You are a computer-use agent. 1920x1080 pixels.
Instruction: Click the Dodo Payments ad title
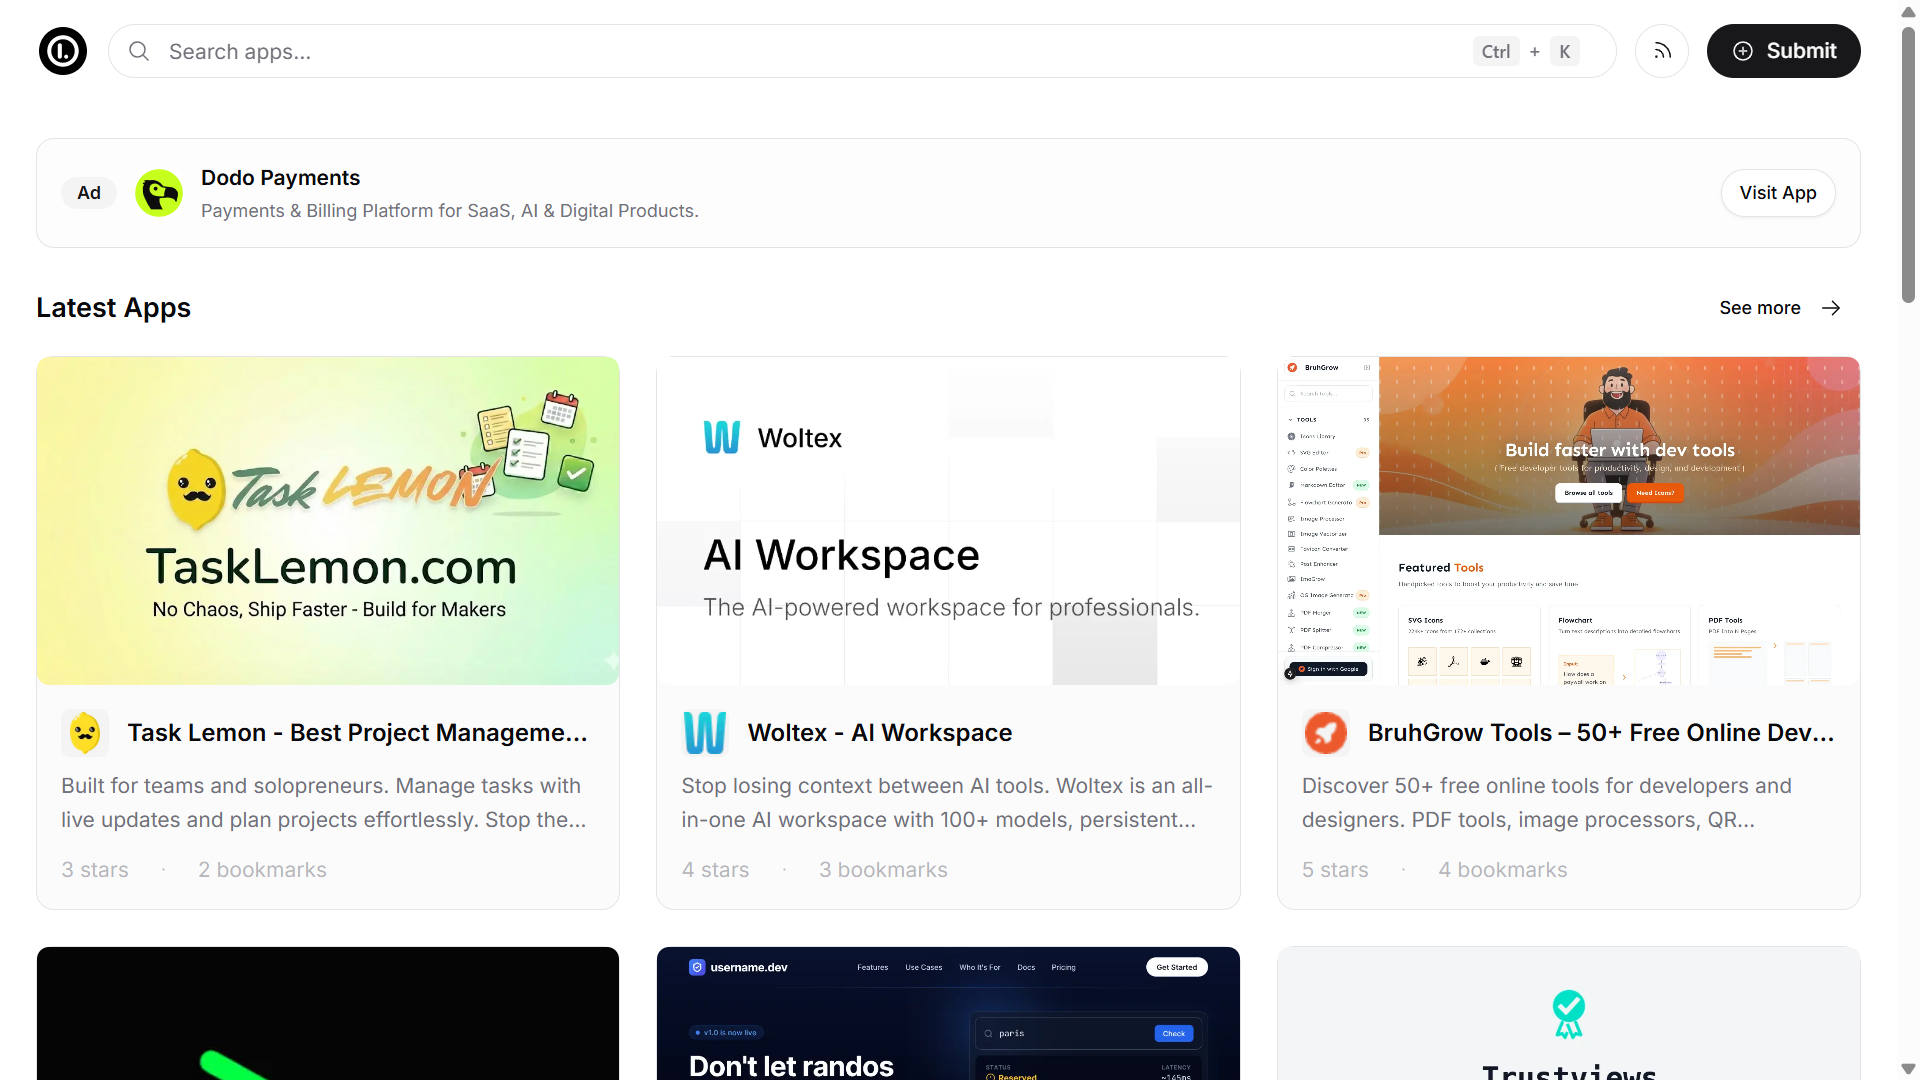pyautogui.click(x=280, y=178)
